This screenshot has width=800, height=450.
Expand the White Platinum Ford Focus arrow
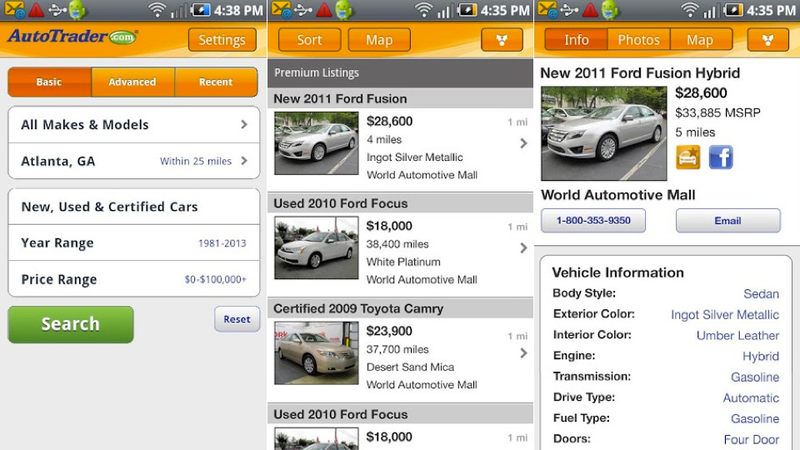point(523,248)
